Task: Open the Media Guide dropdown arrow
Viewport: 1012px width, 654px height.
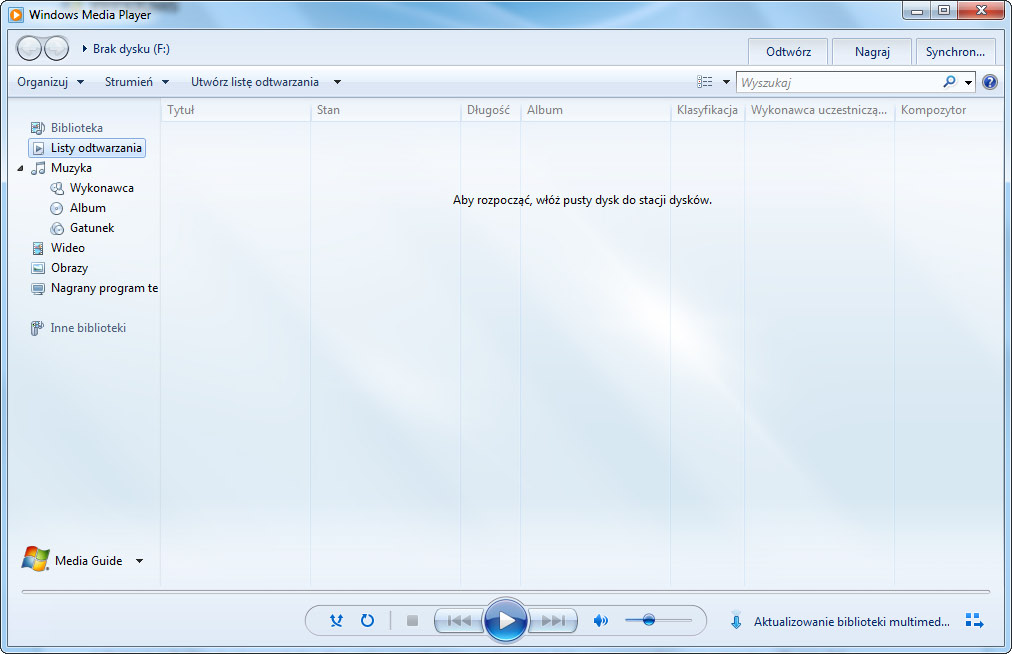Action: coord(139,560)
